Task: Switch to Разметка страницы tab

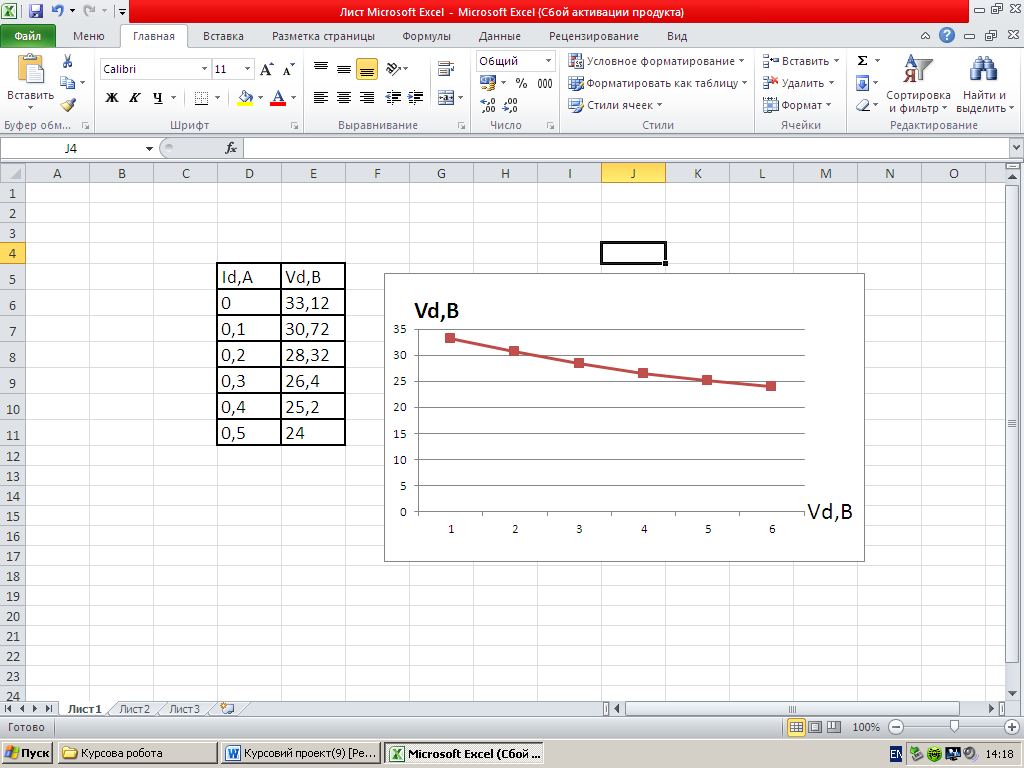Action: point(323,37)
